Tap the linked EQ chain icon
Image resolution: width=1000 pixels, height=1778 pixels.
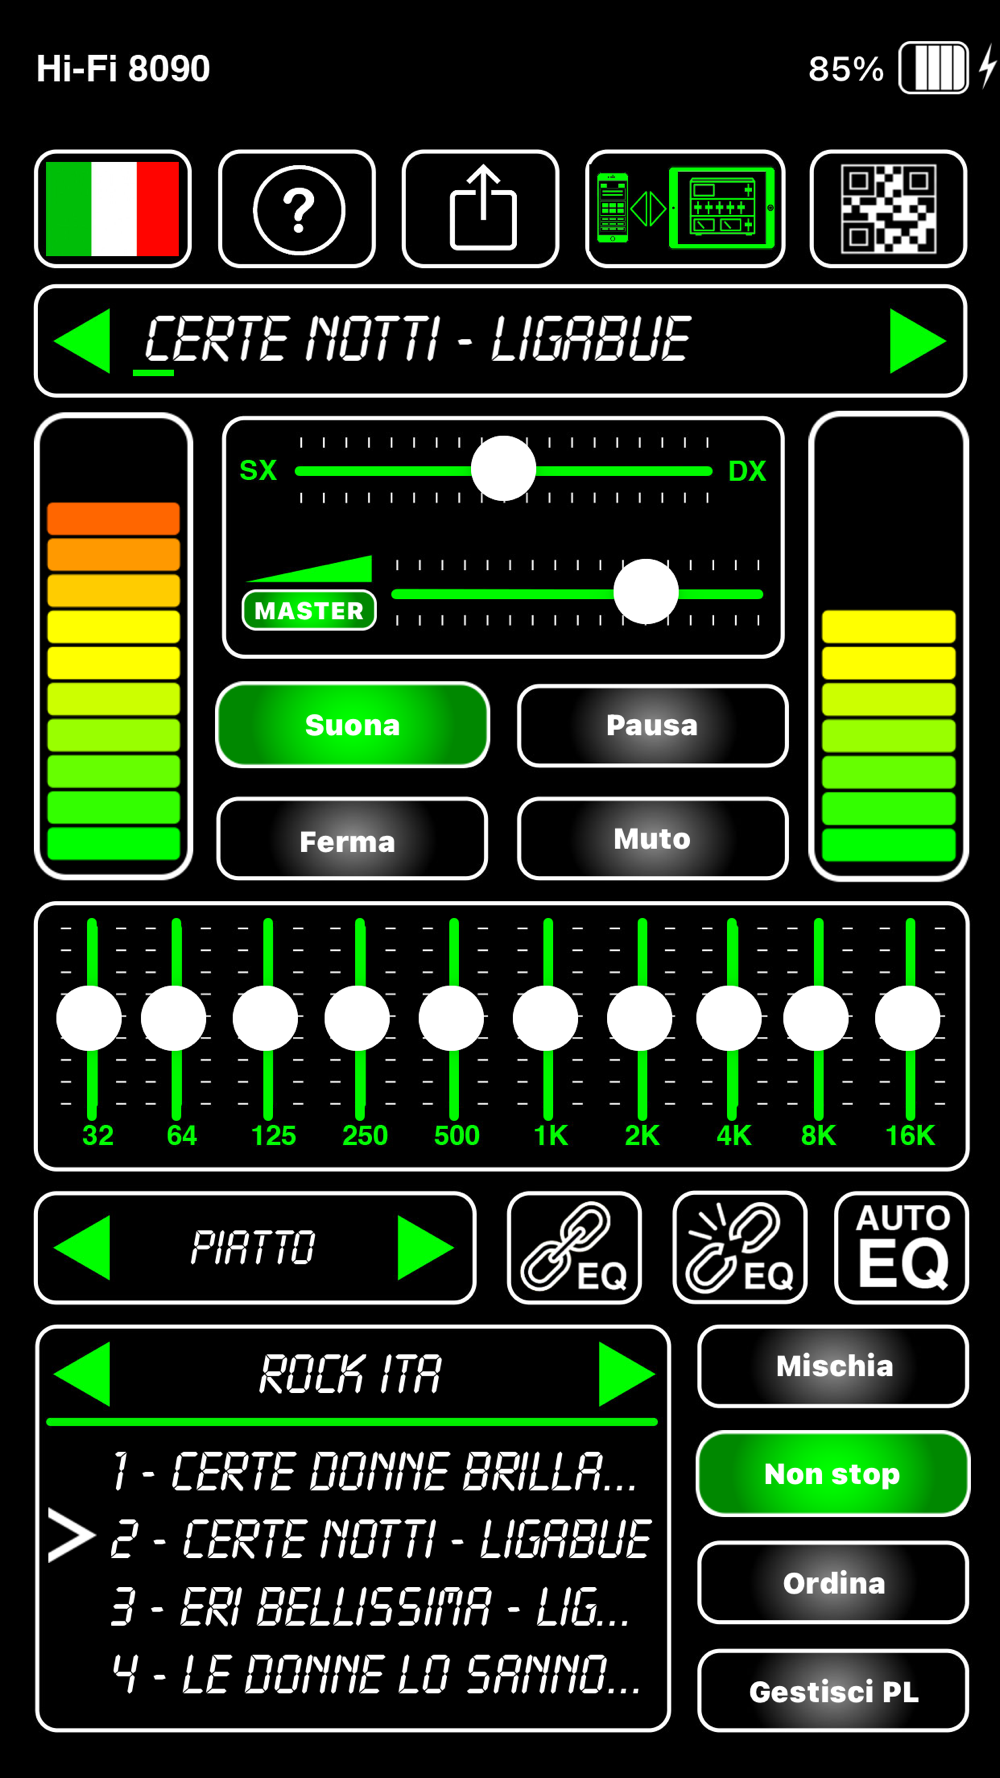point(575,1247)
